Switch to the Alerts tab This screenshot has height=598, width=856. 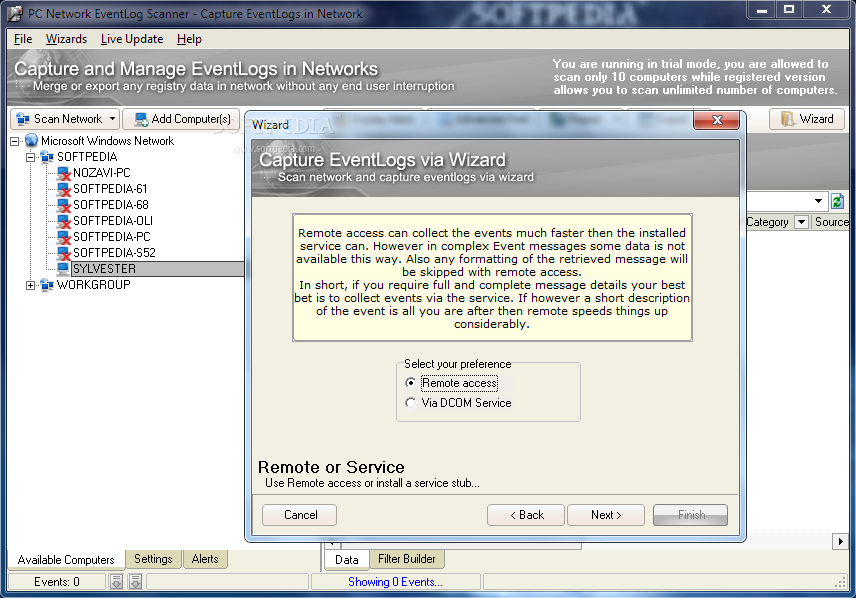[205, 559]
